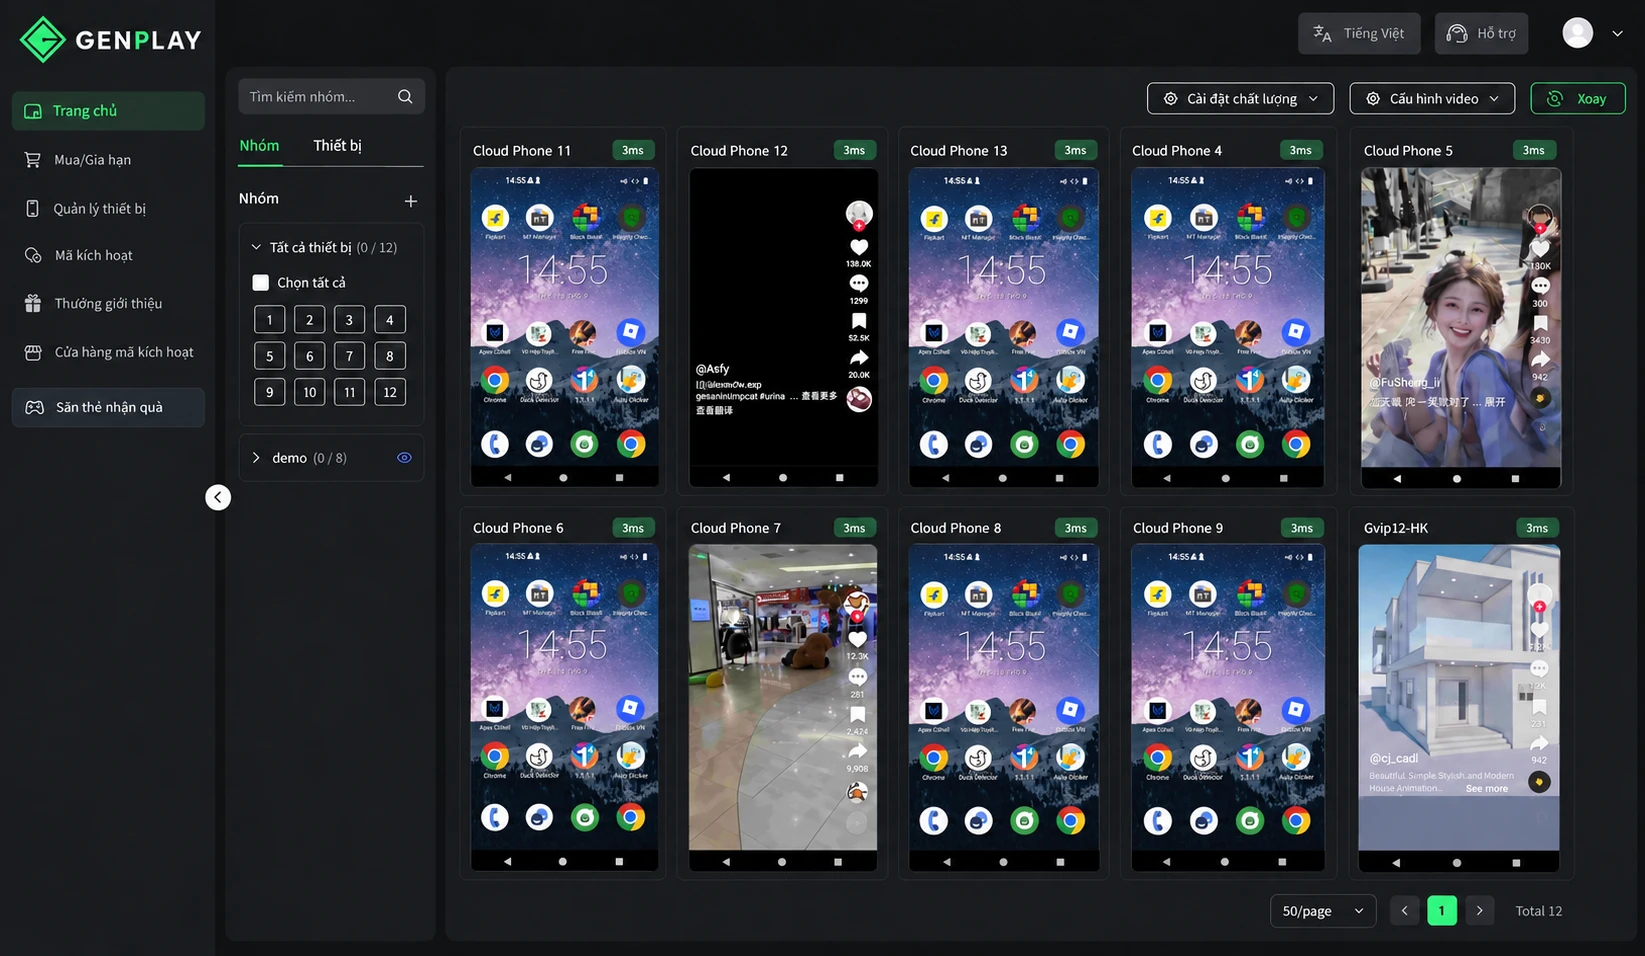Open Quản lý thiết bị device management
The width and height of the screenshot is (1645, 956).
tap(108, 209)
